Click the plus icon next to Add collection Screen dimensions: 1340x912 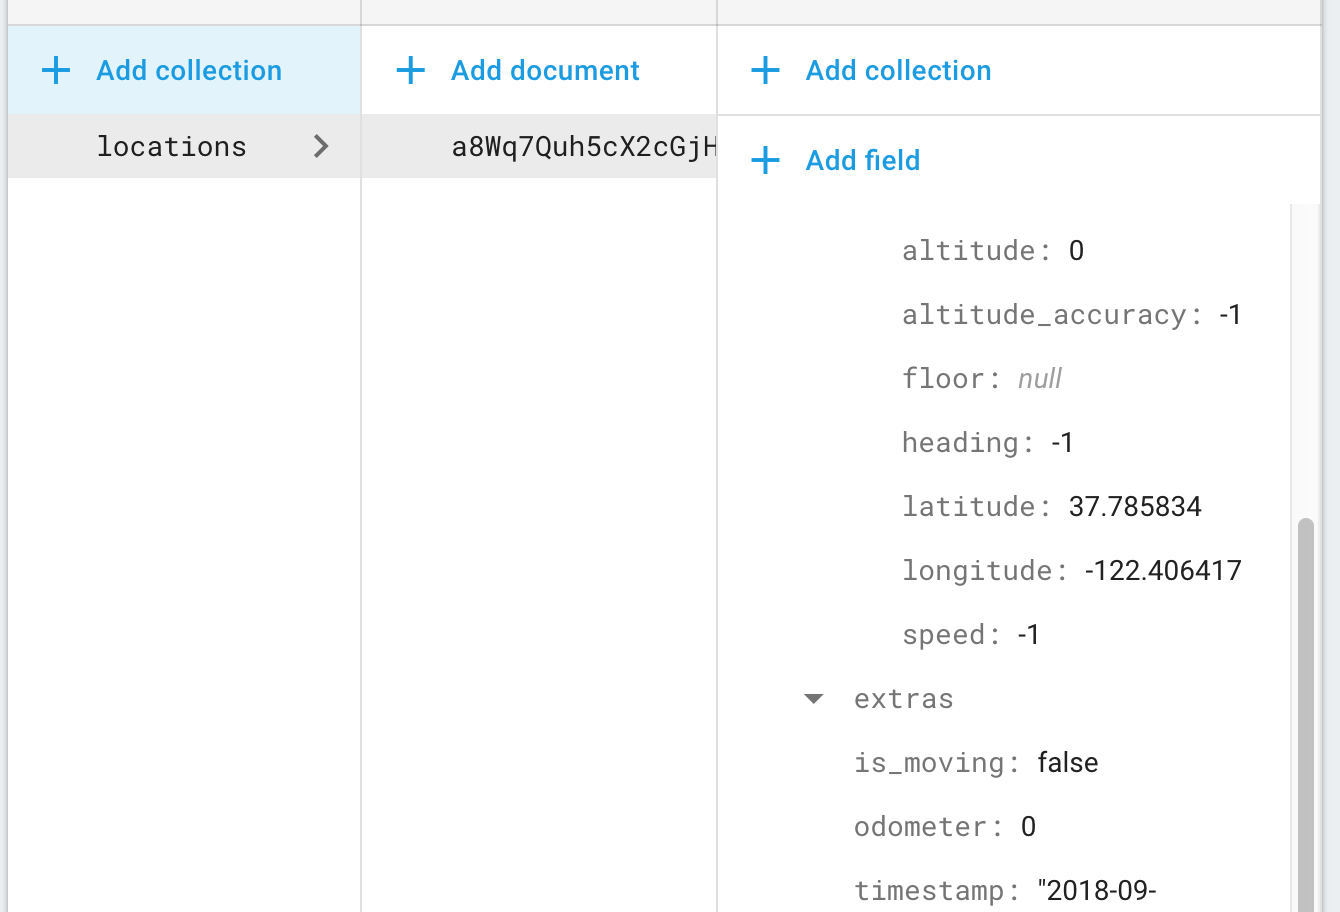point(56,70)
